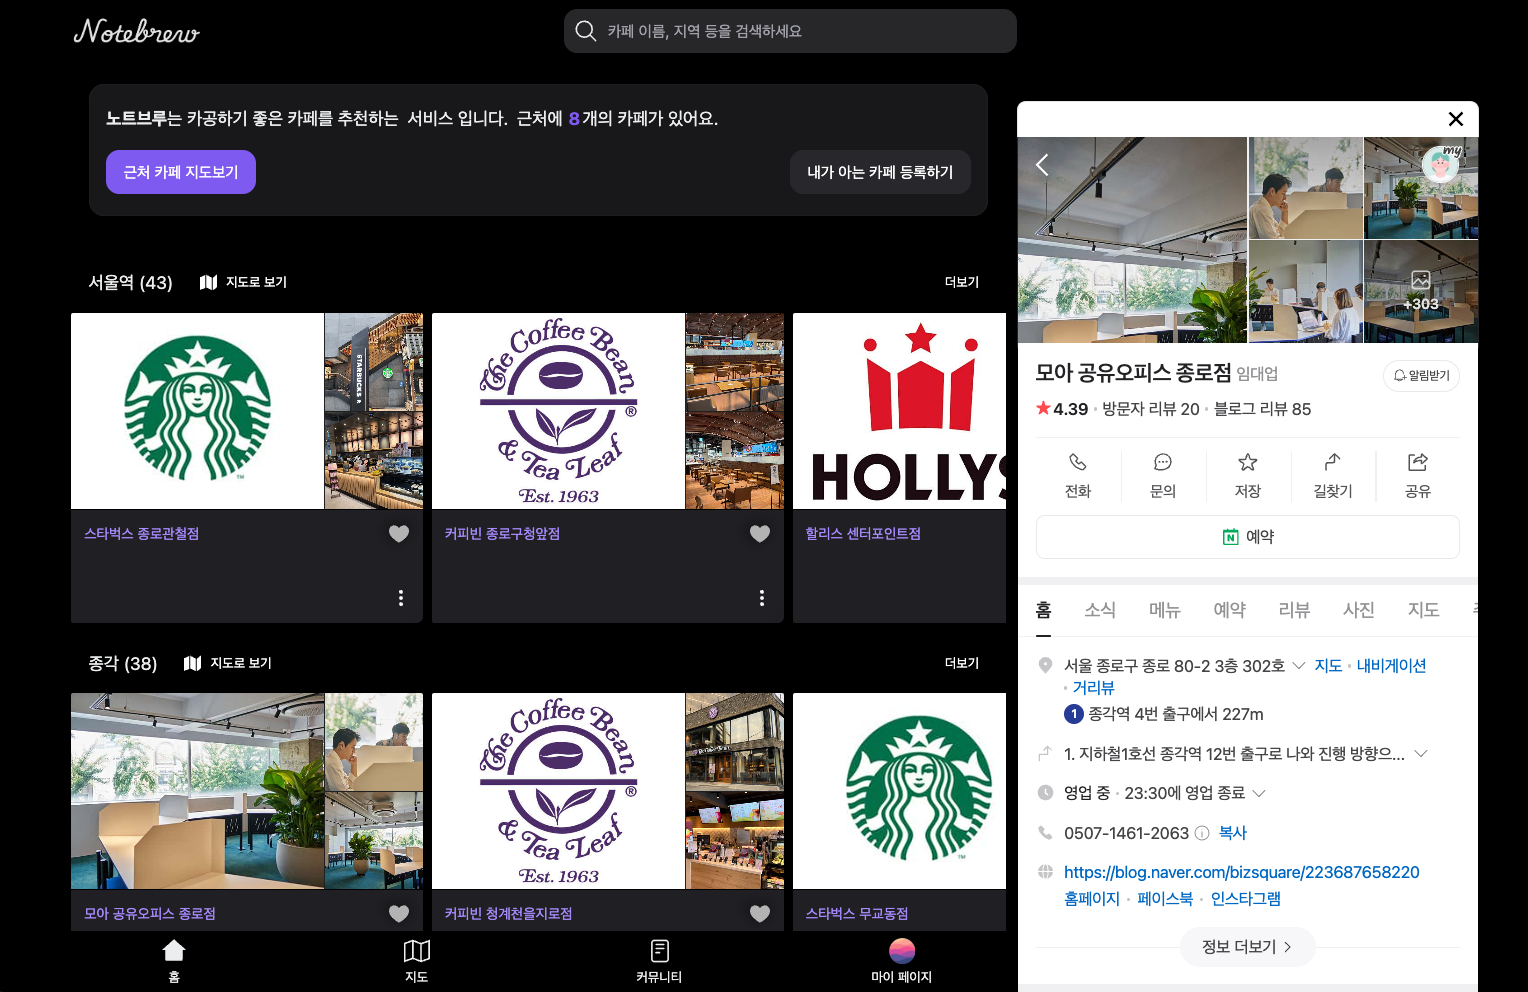Favorite 커피빈 청계천을지로점 with the heart

pyautogui.click(x=760, y=913)
